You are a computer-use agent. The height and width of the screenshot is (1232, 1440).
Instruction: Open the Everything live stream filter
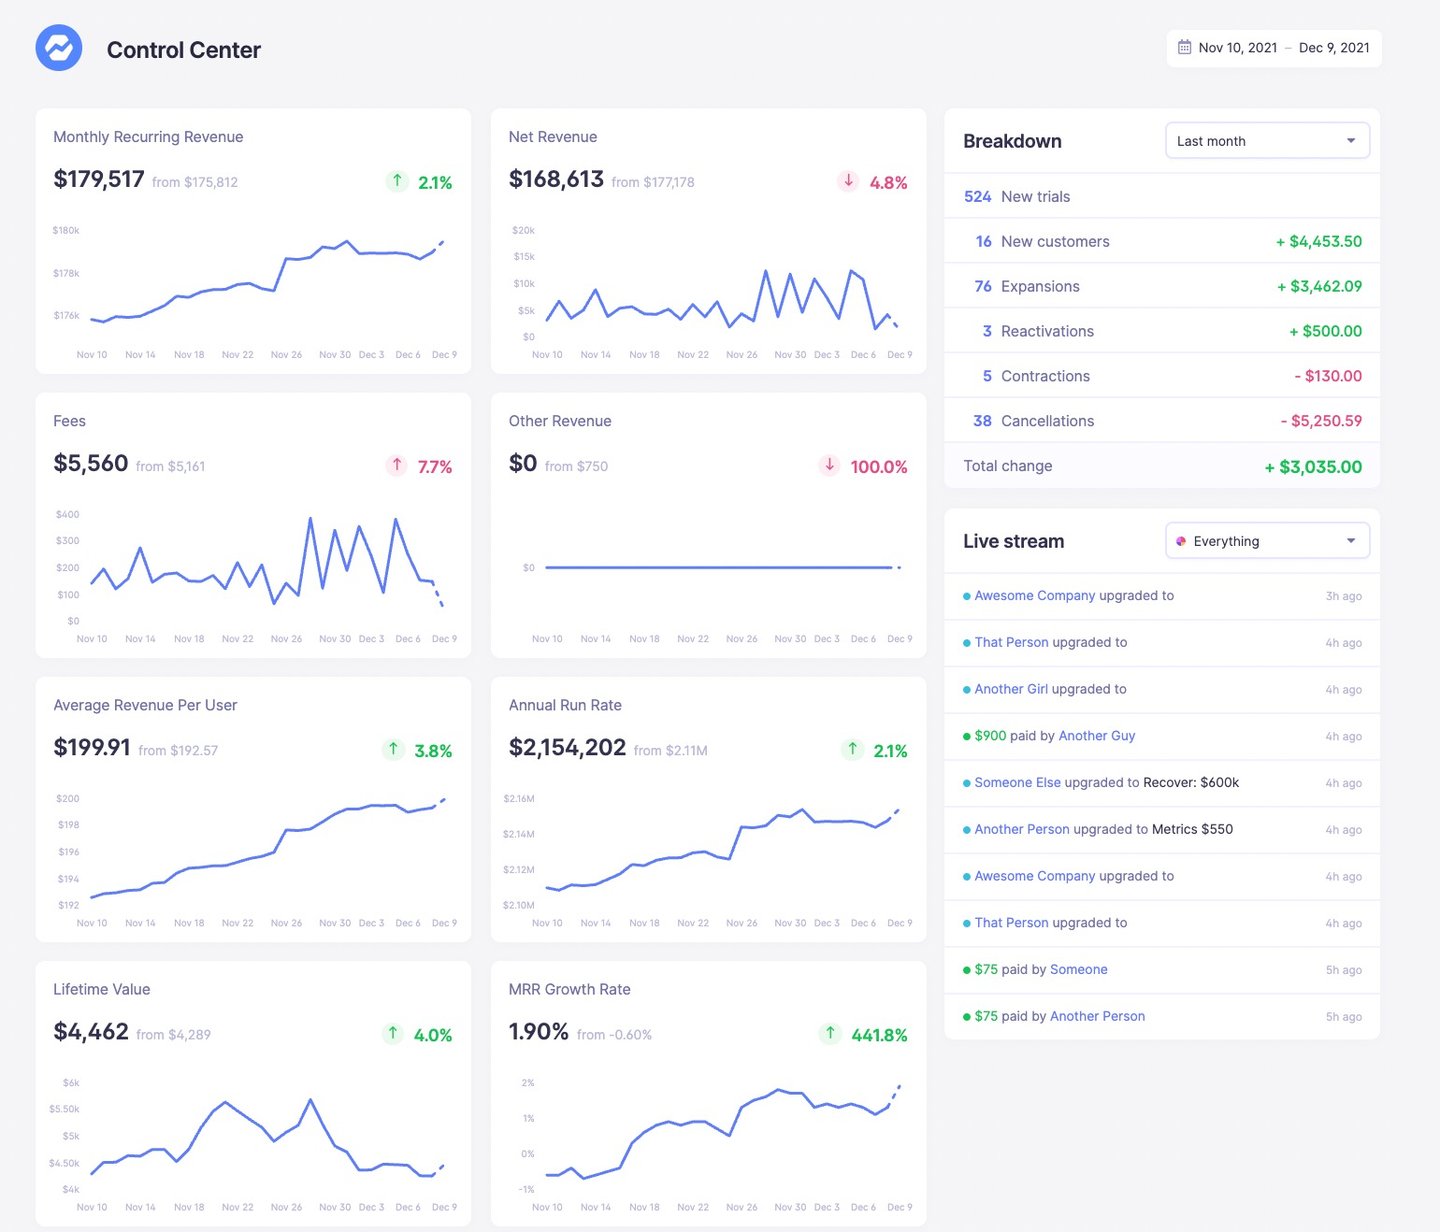coord(1266,540)
